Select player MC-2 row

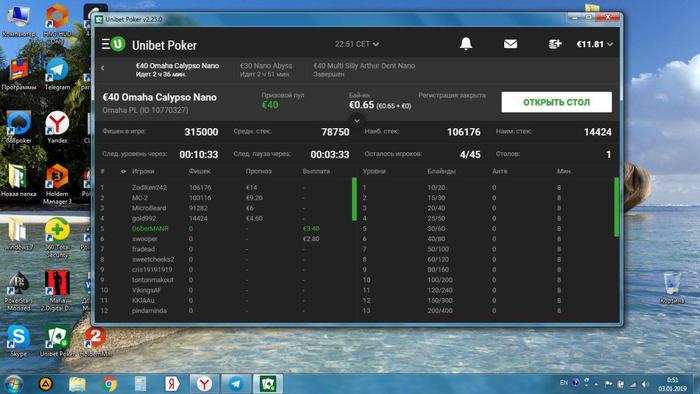[223, 198]
